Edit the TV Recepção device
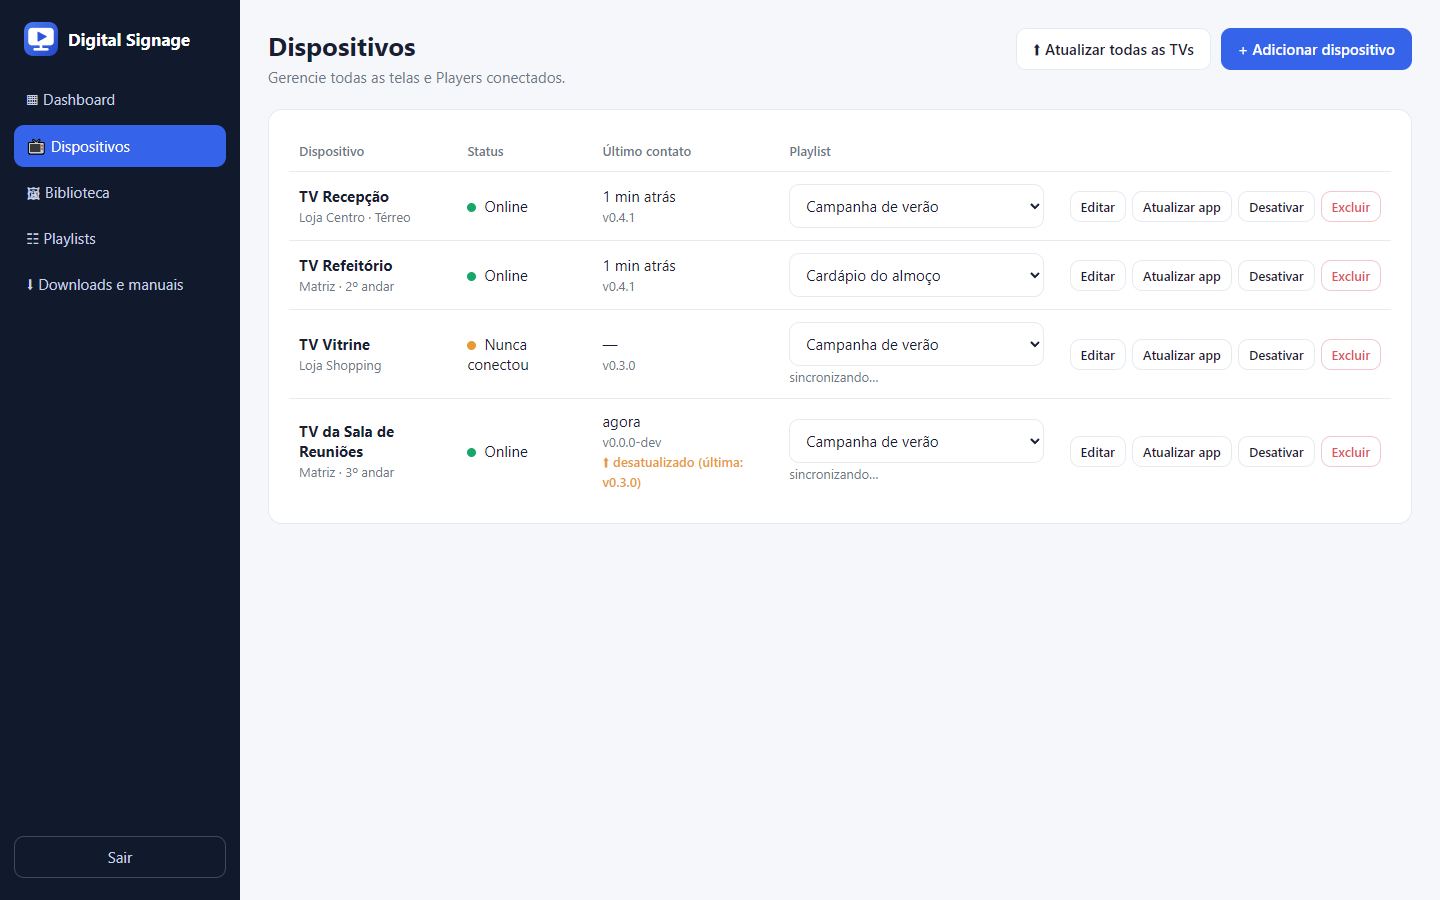 (x=1098, y=207)
